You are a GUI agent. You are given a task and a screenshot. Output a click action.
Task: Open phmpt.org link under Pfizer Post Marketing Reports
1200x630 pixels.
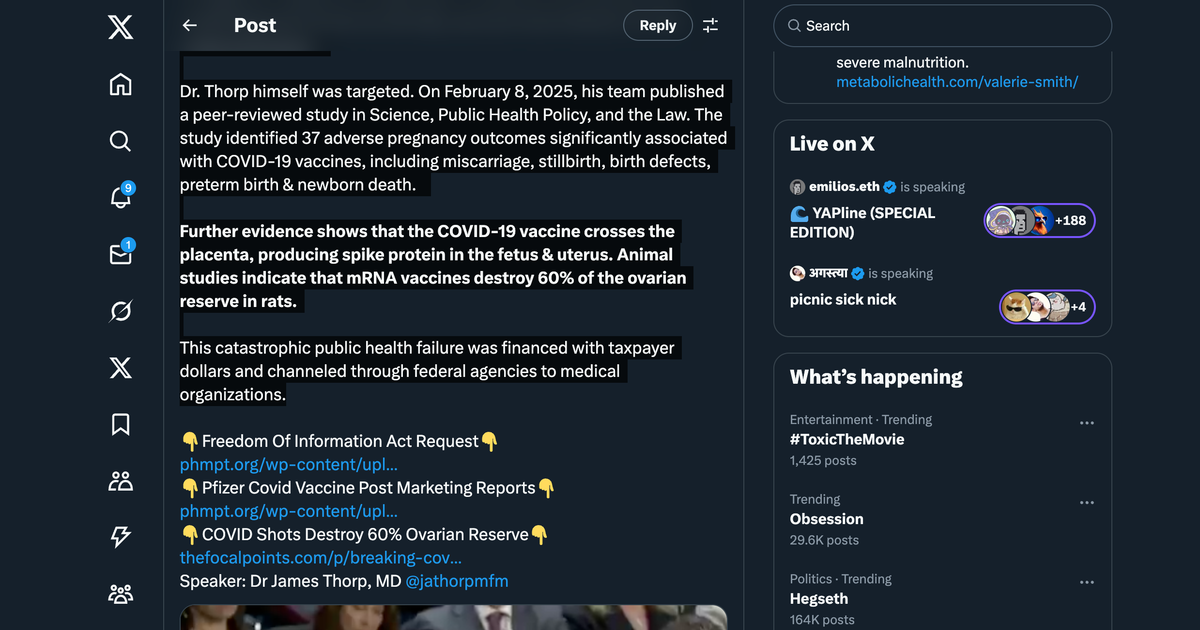(289, 511)
